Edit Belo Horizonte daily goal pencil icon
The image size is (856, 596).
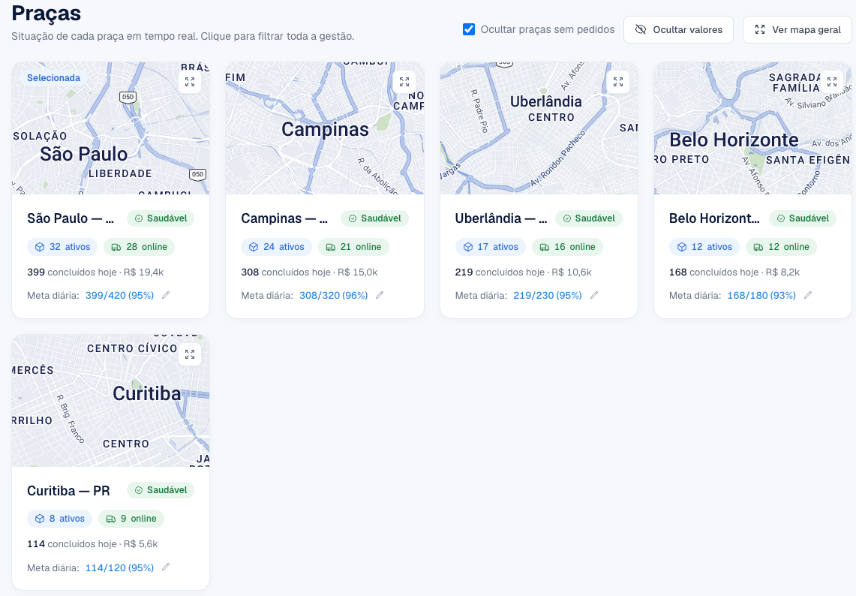pos(808,295)
